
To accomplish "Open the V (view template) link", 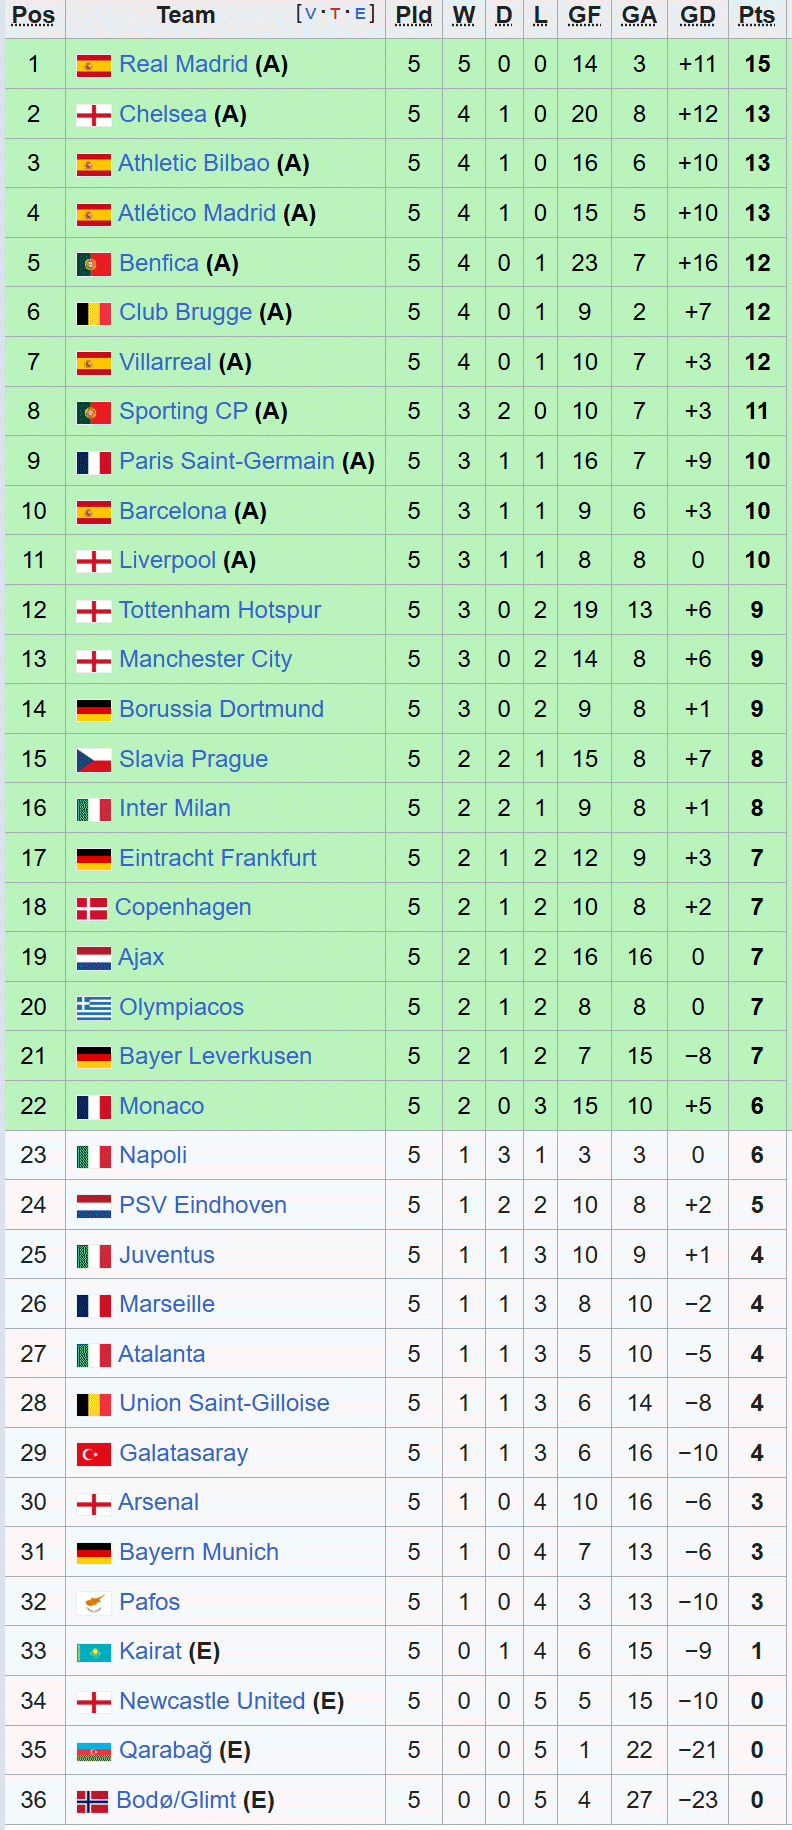I will click(310, 14).
